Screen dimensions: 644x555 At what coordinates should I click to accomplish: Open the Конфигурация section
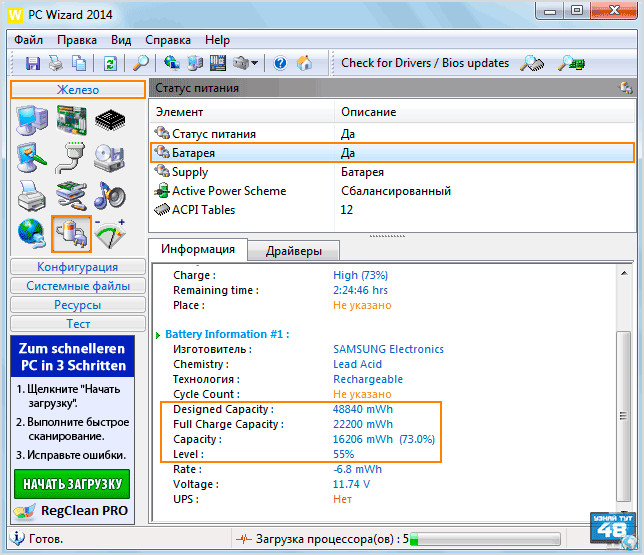(78, 267)
